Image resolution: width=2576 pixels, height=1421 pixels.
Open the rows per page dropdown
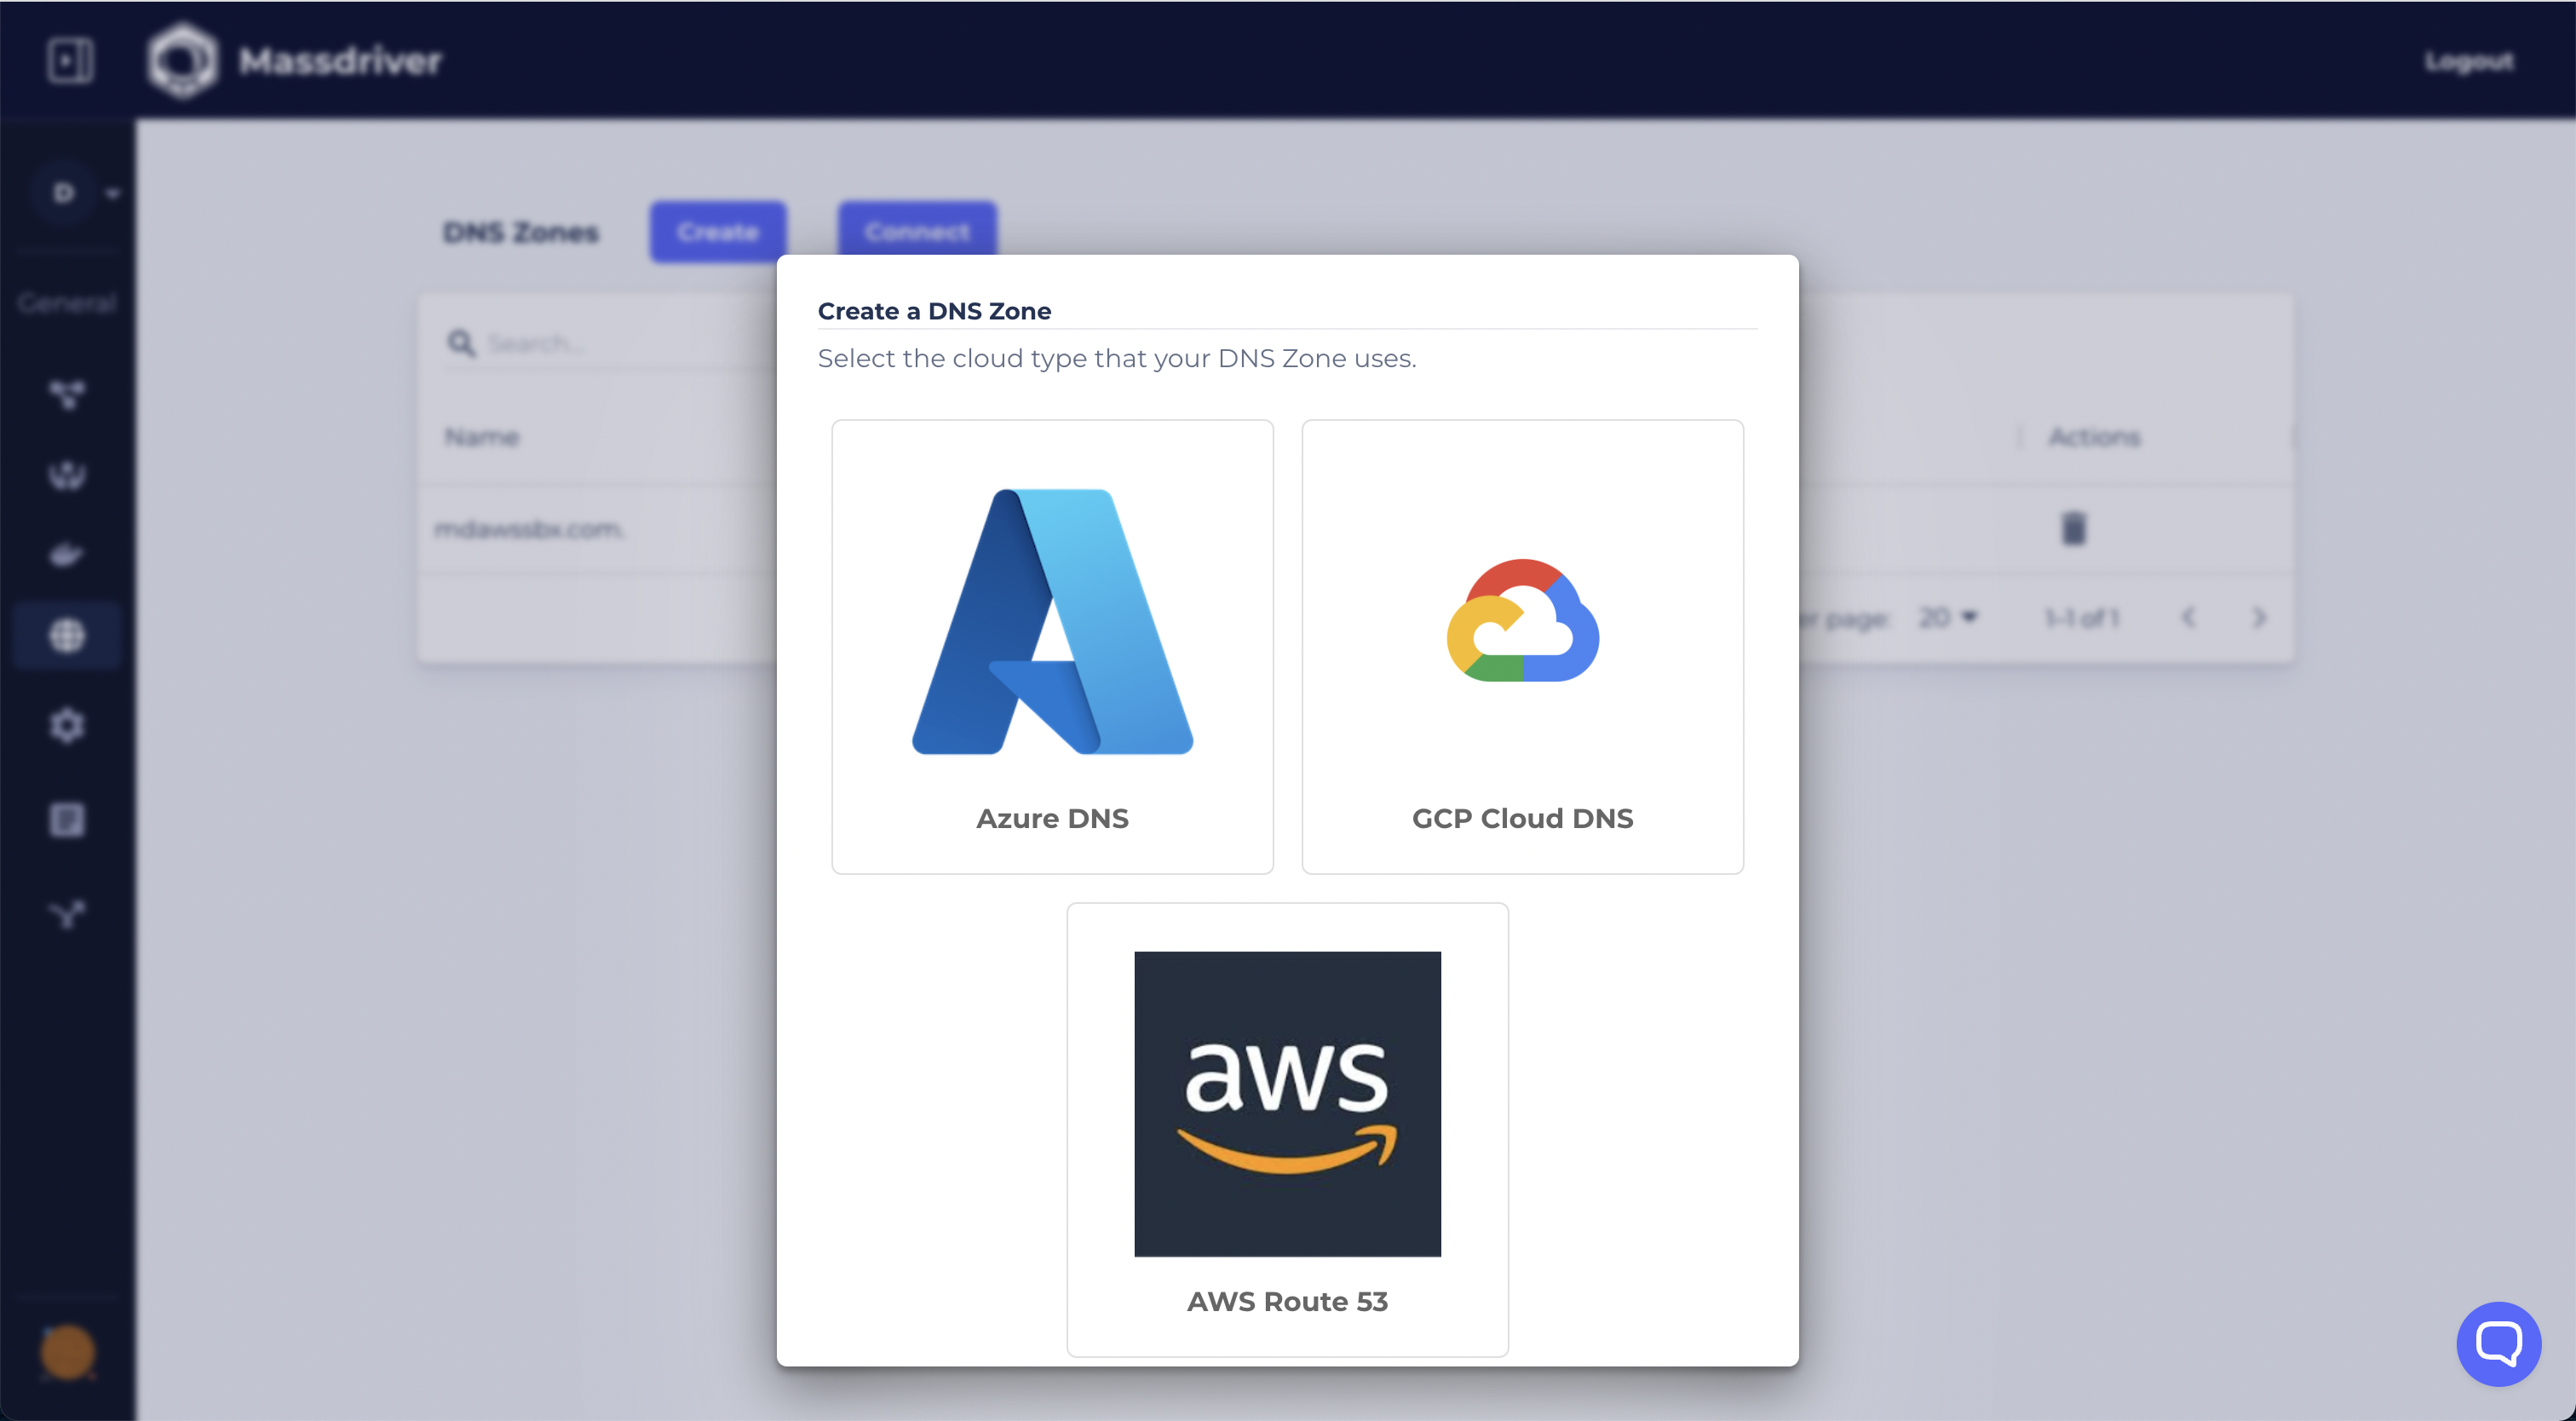[x=1948, y=617]
